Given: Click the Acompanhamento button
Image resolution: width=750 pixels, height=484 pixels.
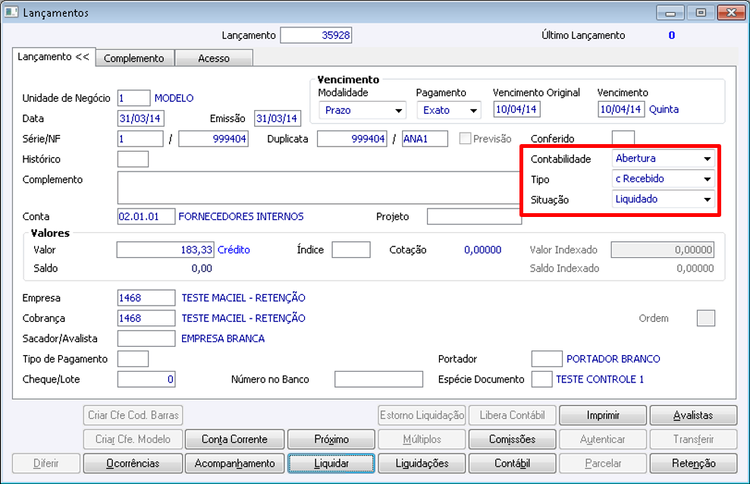Looking at the screenshot, I should 234,463.
